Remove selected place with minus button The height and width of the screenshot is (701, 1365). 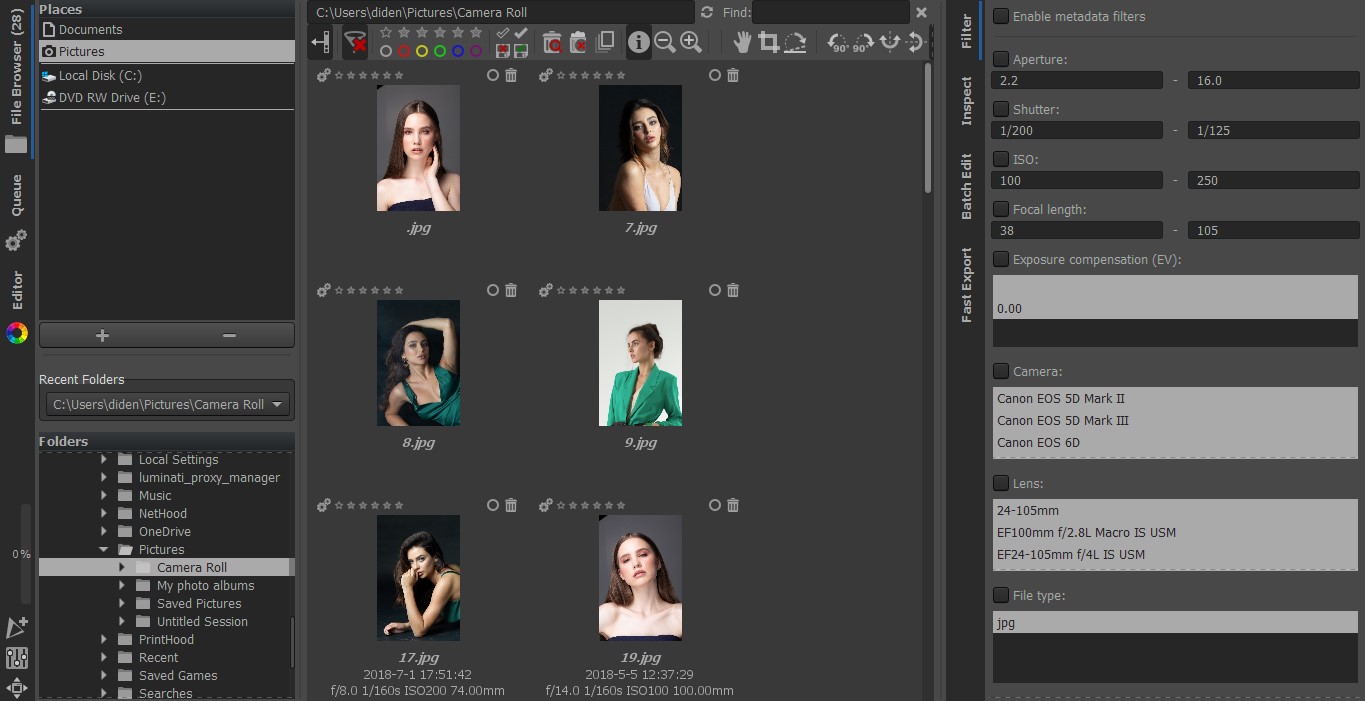[x=230, y=335]
